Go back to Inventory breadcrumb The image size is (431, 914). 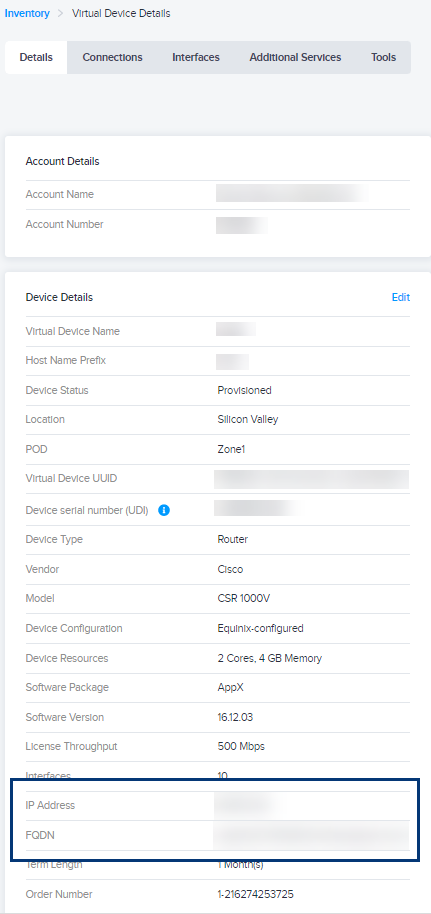(27, 13)
